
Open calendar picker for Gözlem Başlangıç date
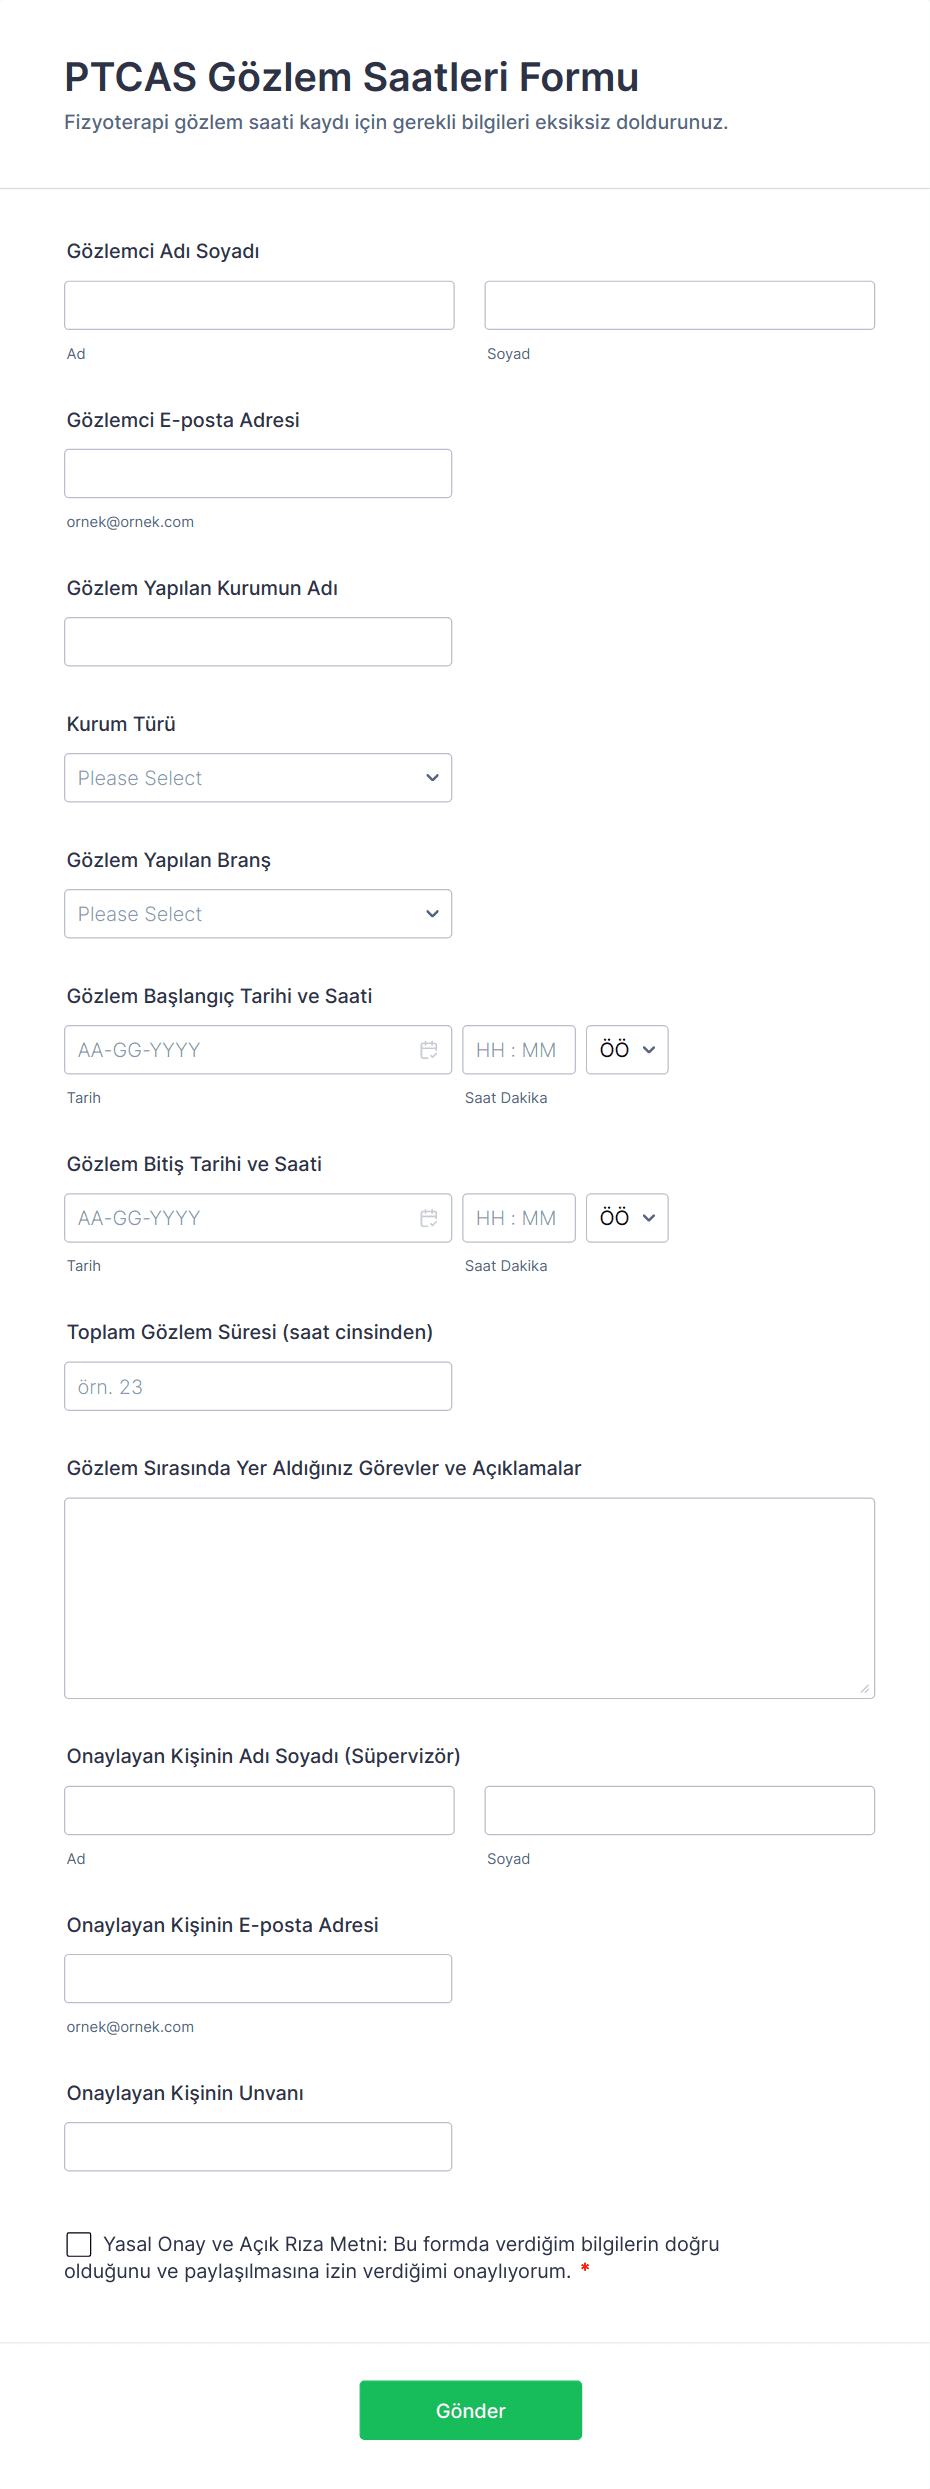tap(428, 1050)
